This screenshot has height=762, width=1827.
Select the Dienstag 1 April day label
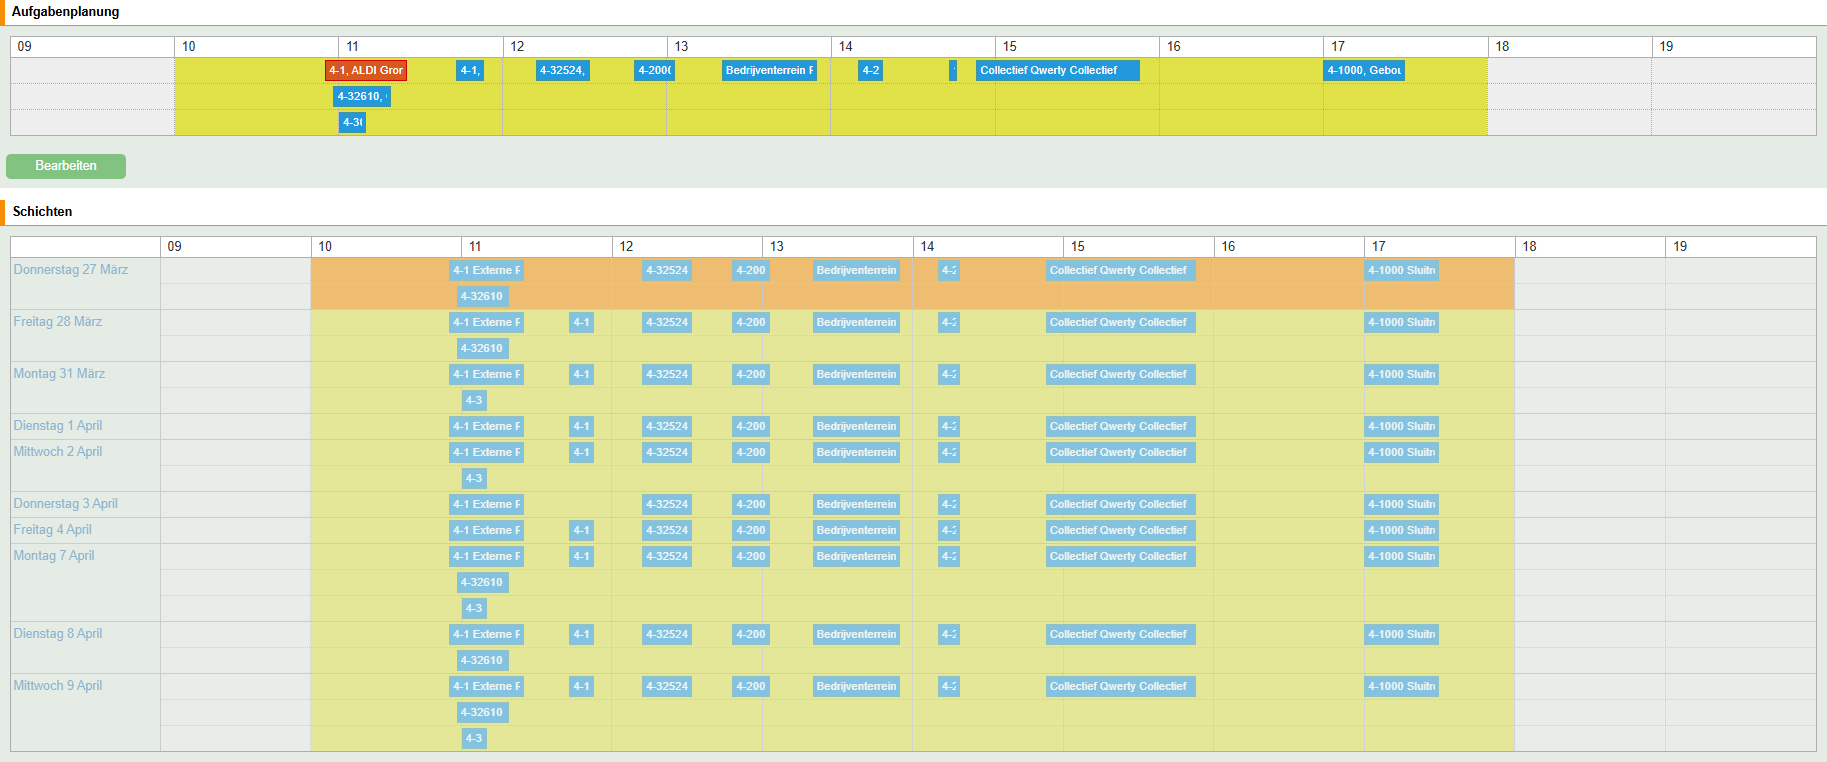(x=58, y=426)
